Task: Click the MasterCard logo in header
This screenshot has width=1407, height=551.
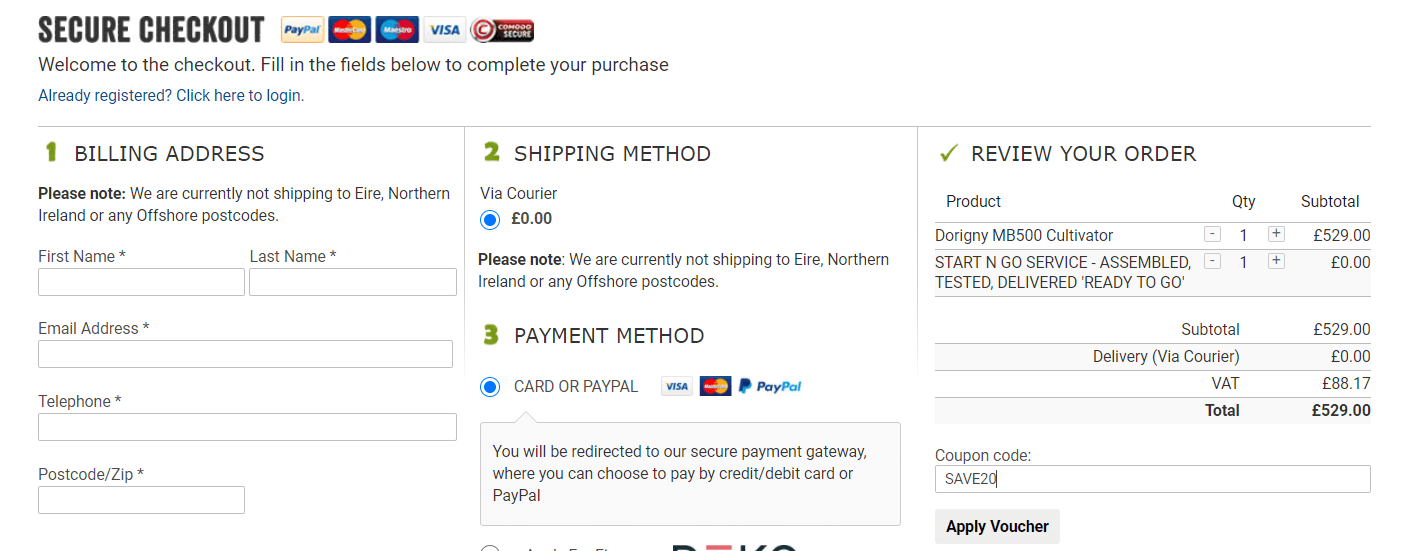Action: (349, 30)
